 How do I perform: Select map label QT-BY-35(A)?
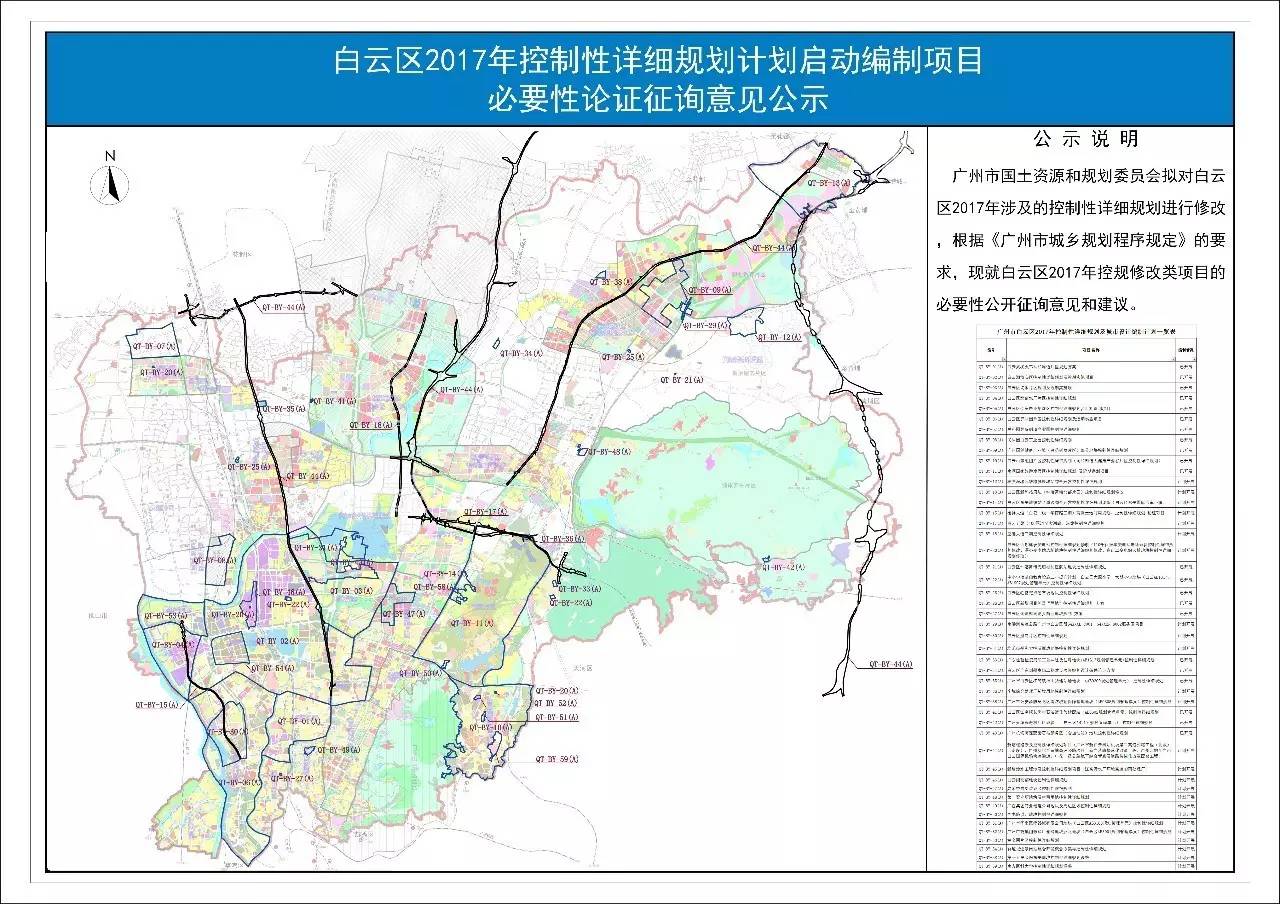click(x=282, y=409)
